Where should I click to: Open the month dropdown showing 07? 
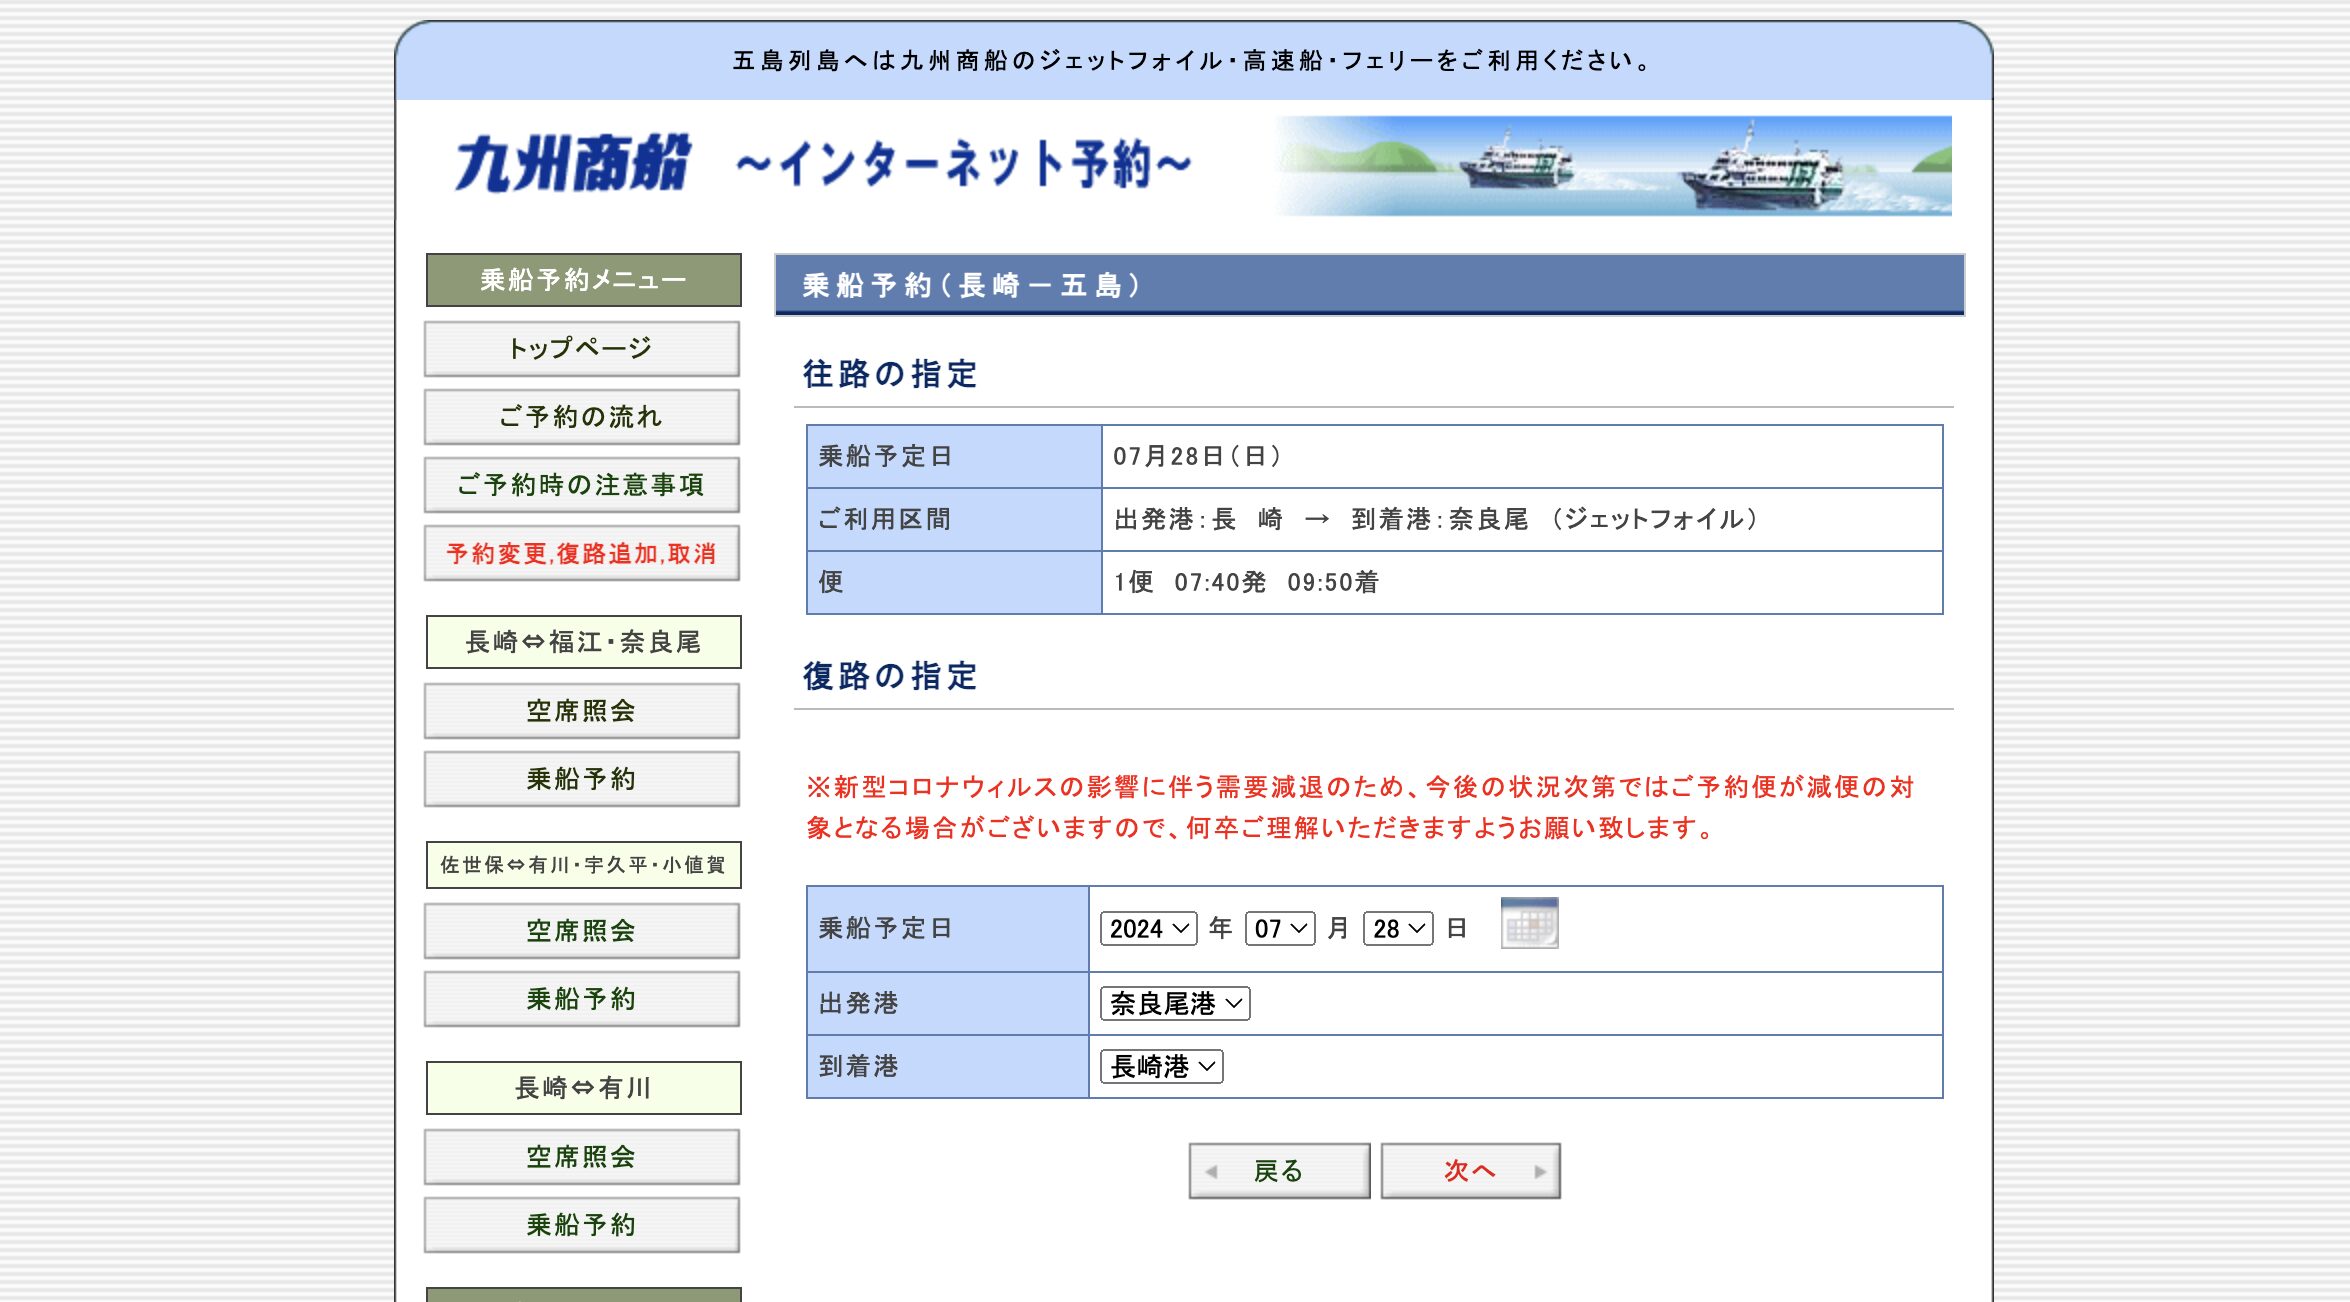[x=1280, y=929]
